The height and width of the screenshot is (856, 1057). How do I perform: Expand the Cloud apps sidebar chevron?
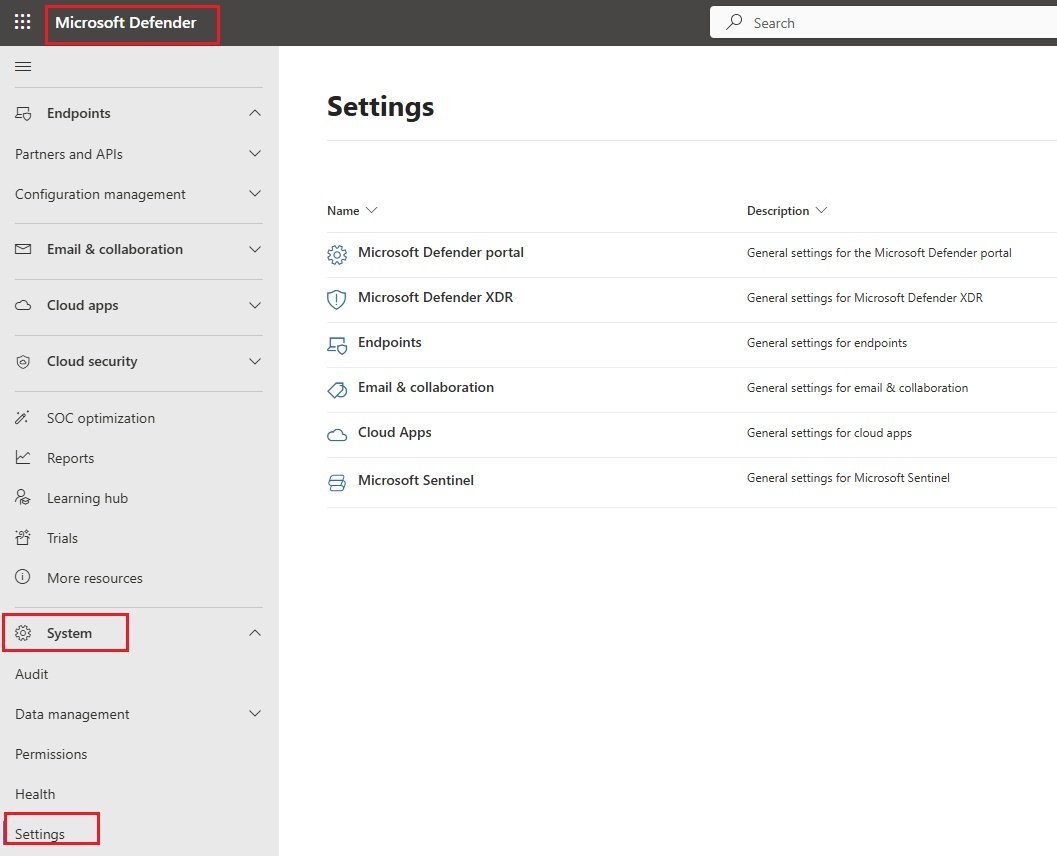tap(255, 305)
